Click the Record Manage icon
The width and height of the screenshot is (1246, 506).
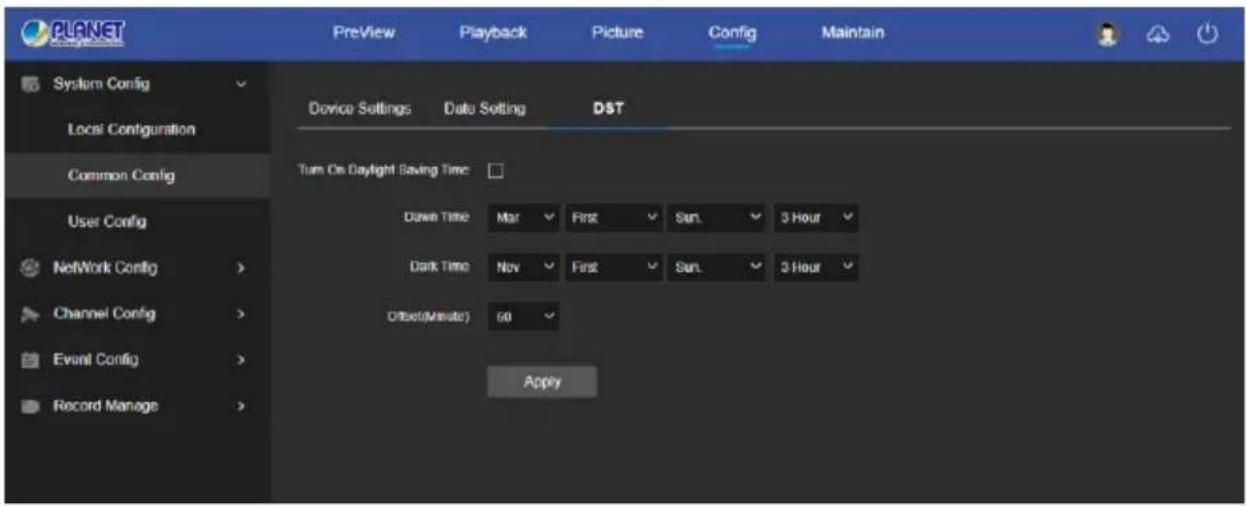[28, 406]
